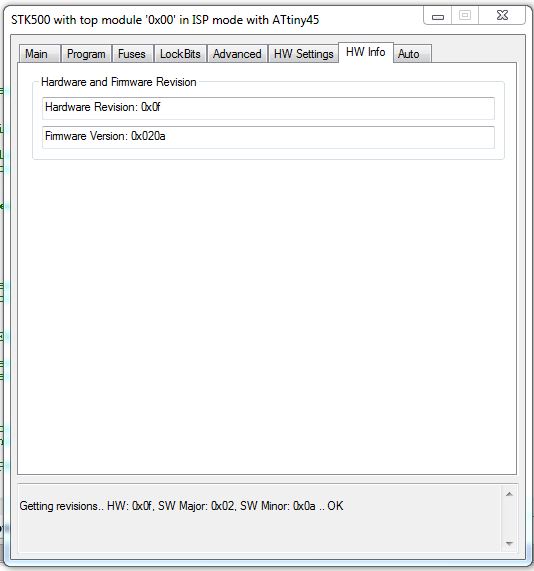Open the Program tab
534x571 pixels.
tap(86, 54)
